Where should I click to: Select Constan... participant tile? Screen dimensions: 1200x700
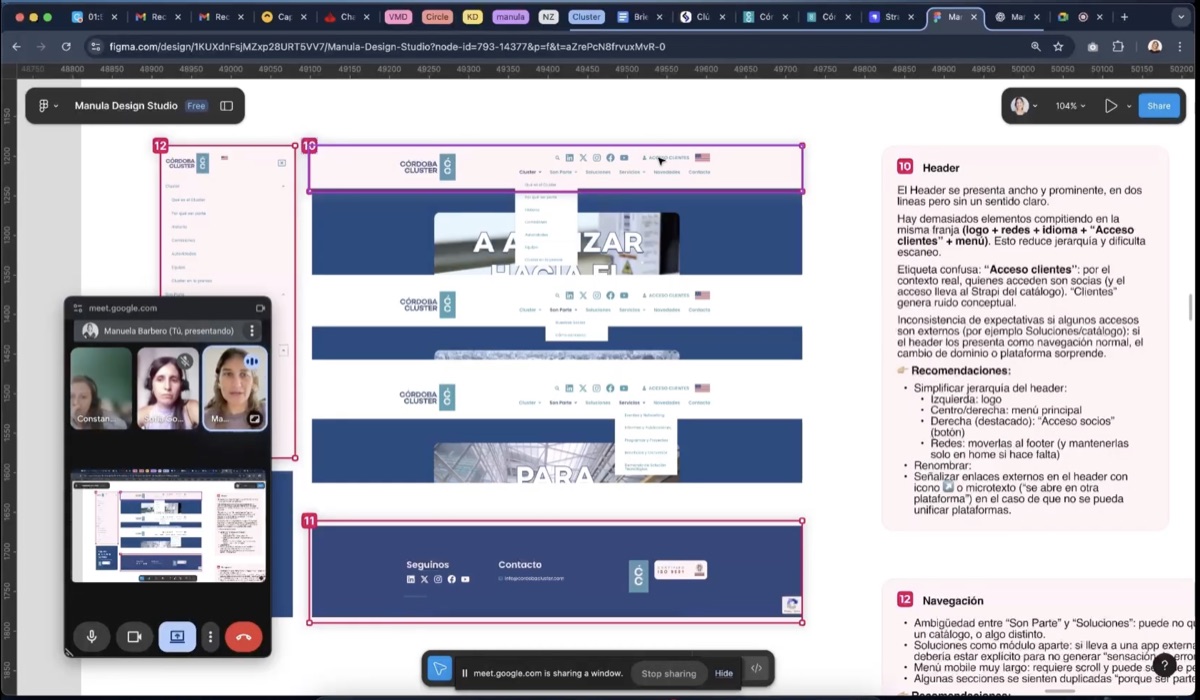tap(101, 388)
